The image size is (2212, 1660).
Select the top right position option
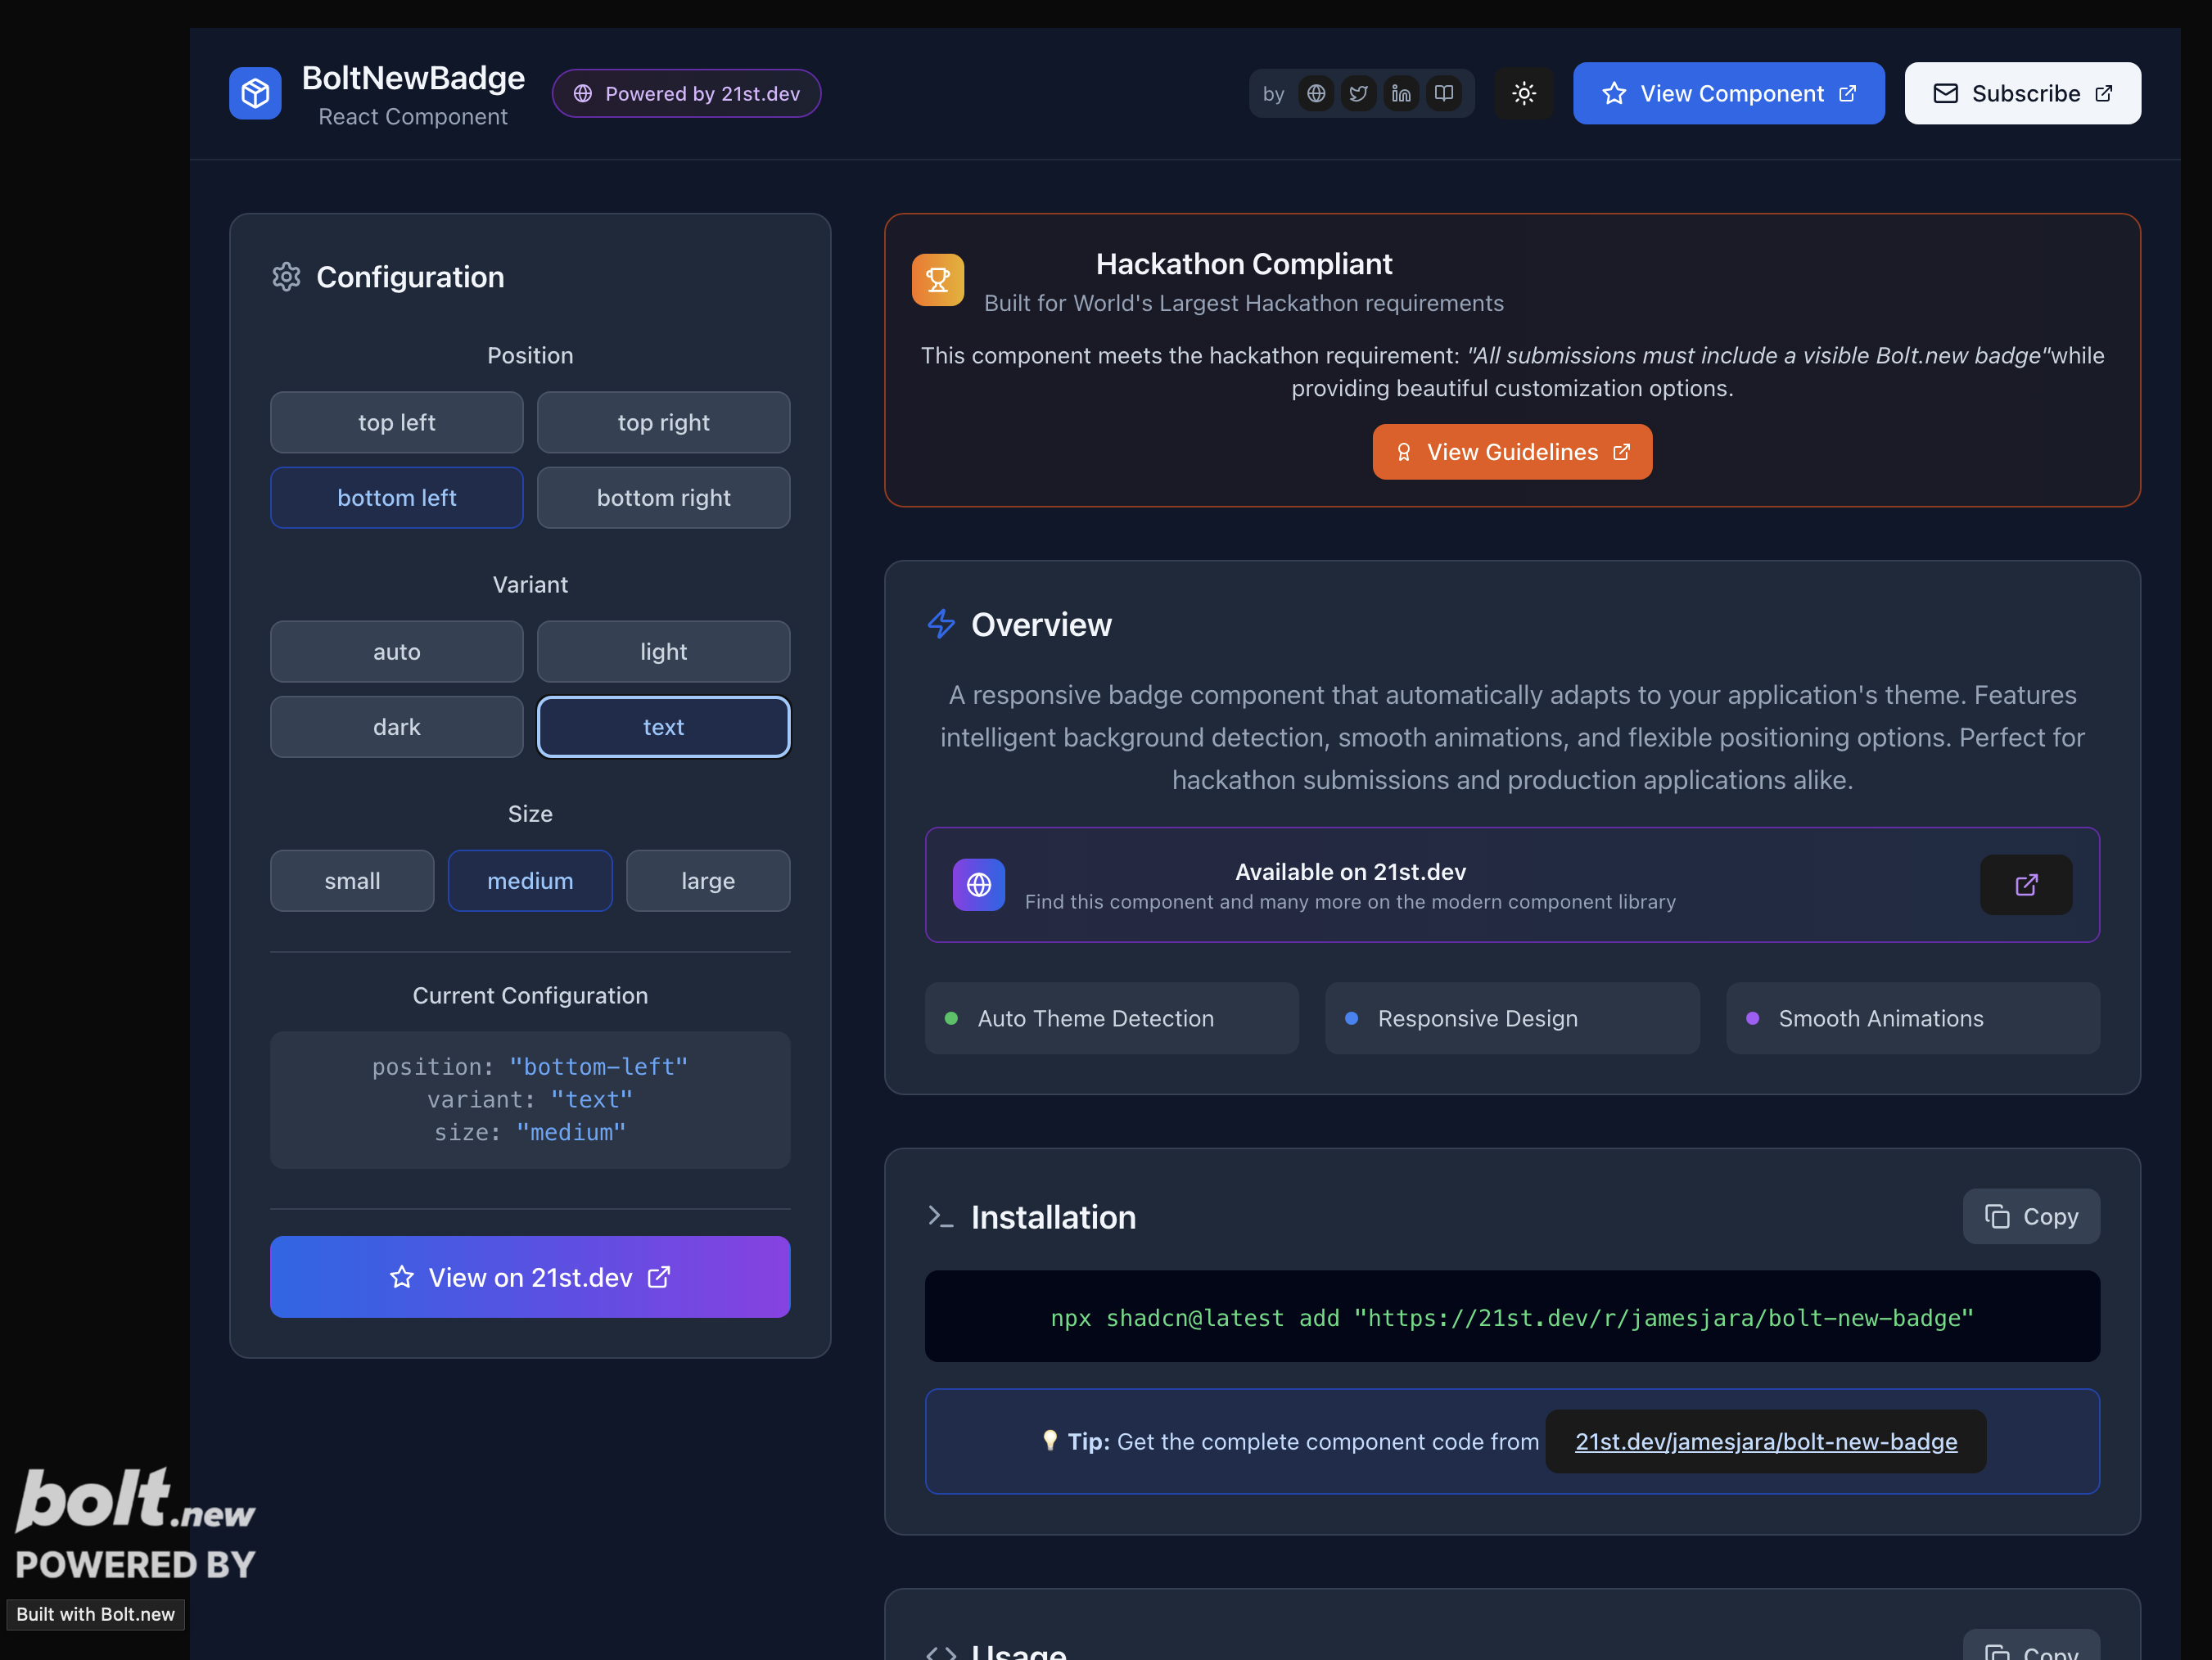(663, 422)
